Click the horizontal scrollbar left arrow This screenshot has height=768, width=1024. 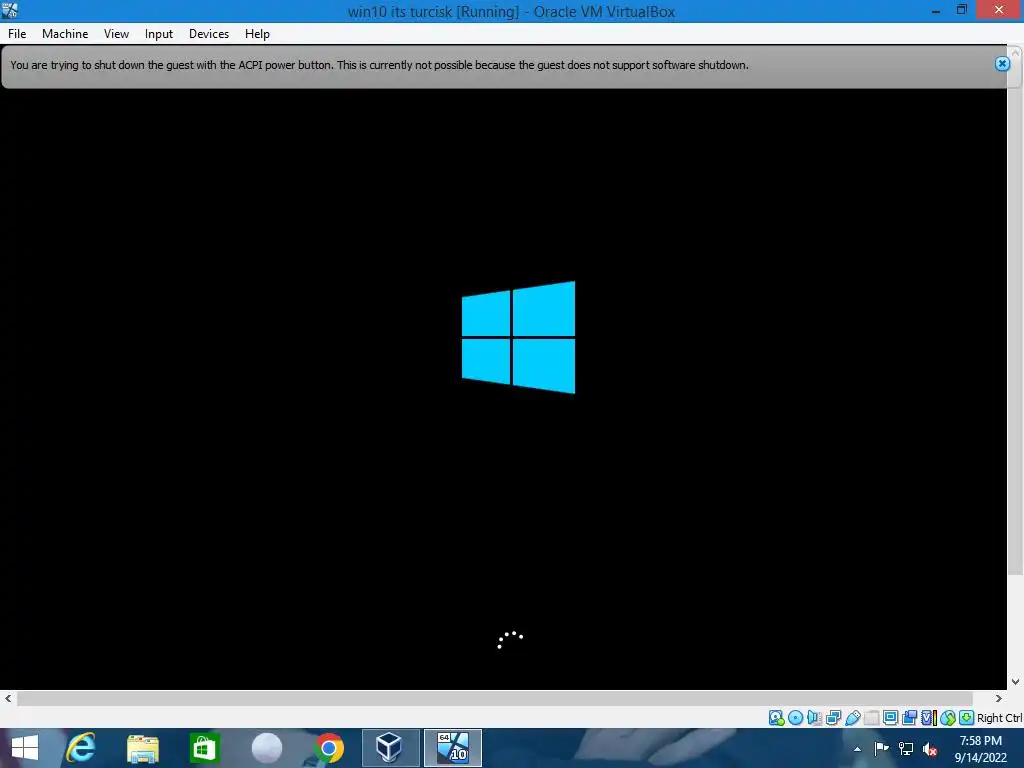8,698
